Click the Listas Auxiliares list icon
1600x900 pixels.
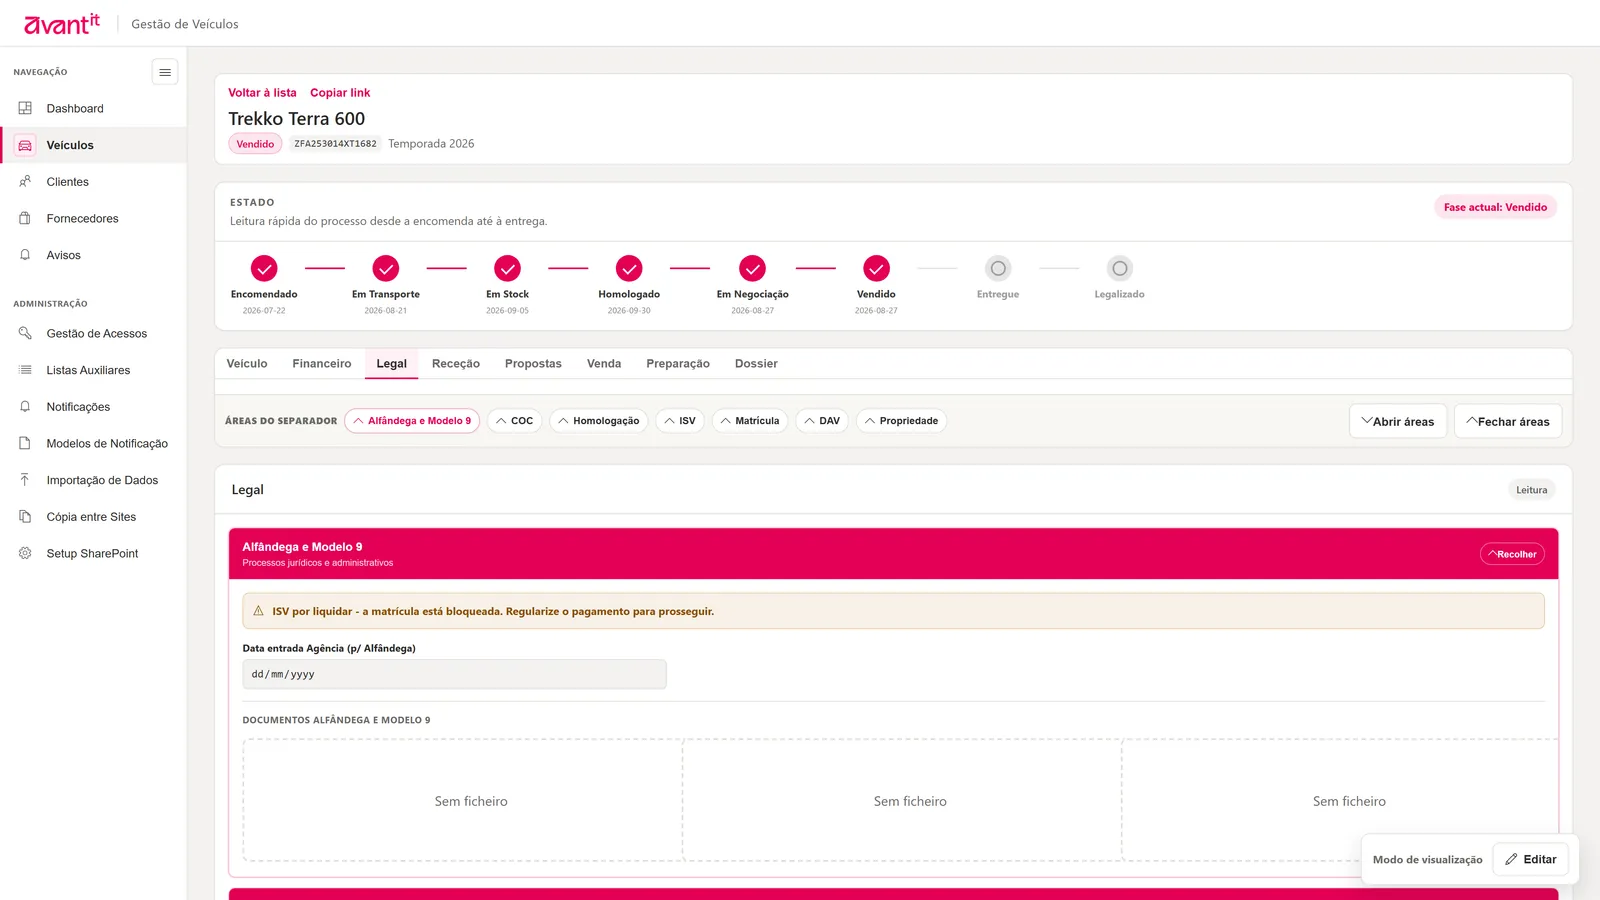25,370
